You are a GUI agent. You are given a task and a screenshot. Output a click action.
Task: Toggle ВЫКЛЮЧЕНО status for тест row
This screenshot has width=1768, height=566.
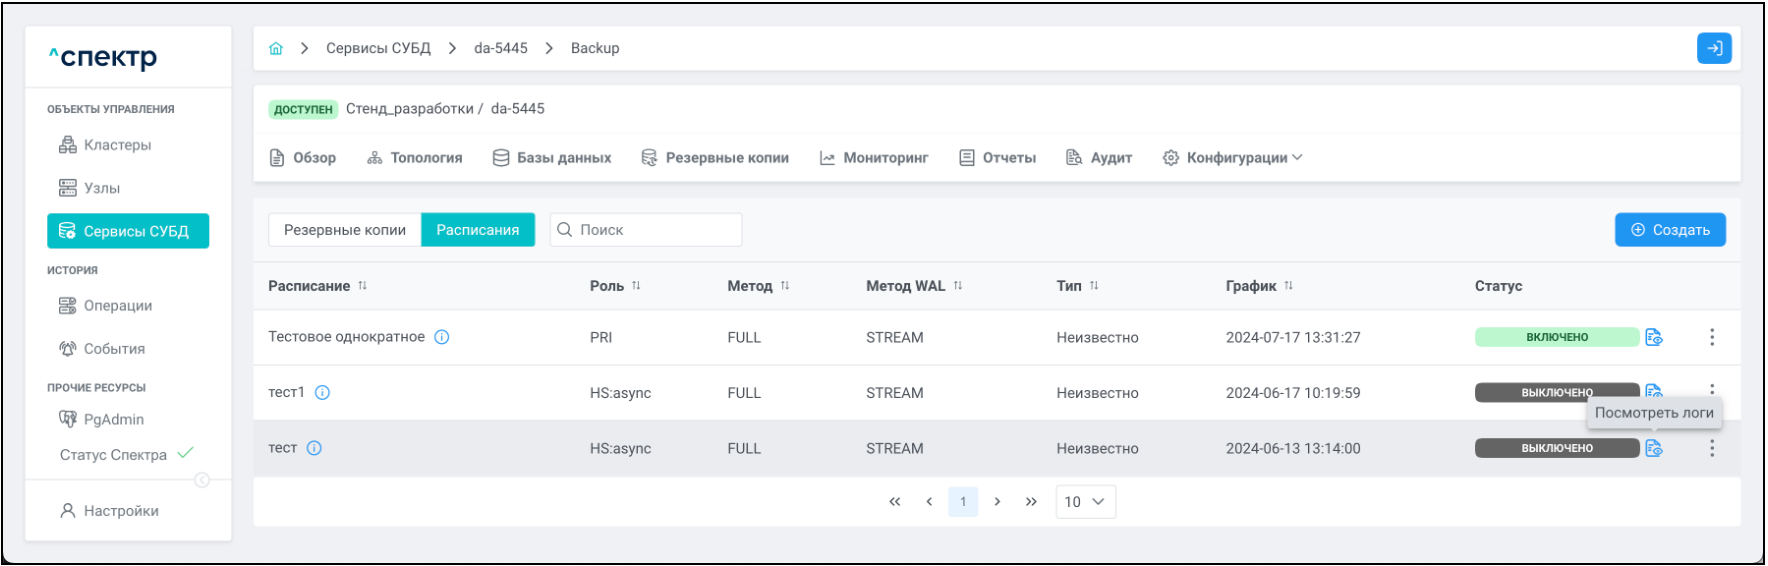(x=1556, y=448)
